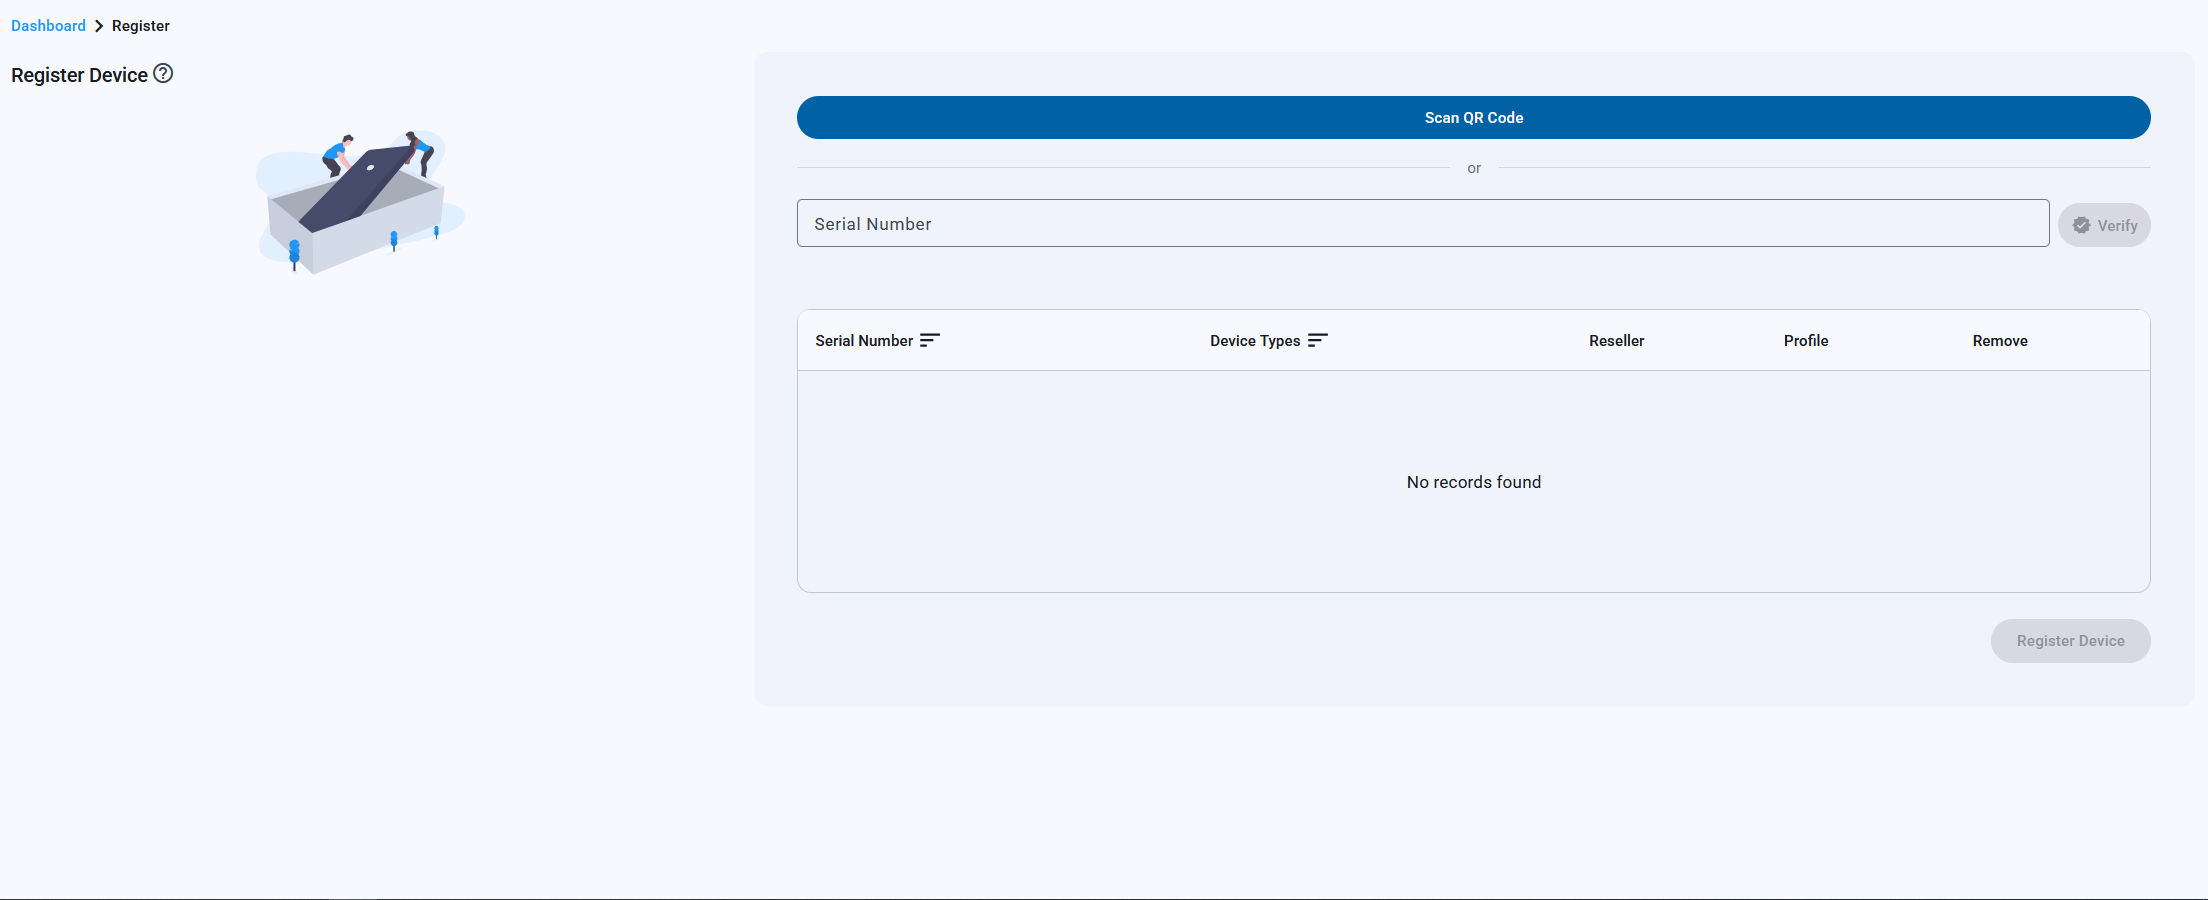Click the 'or' divider text
The height and width of the screenshot is (900, 2208).
click(x=1473, y=168)
